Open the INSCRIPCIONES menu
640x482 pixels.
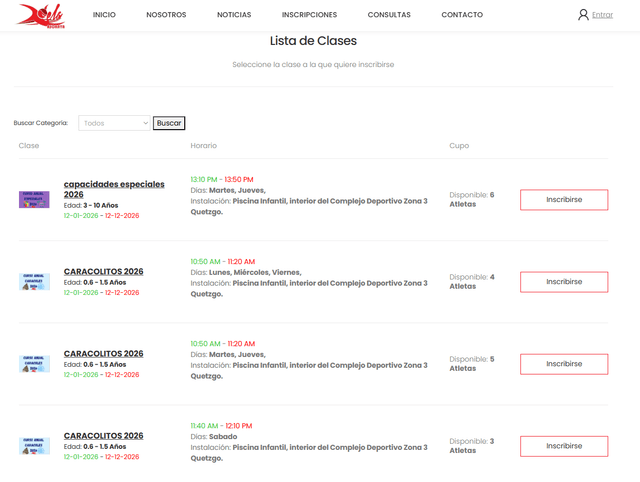pos(309,15)
